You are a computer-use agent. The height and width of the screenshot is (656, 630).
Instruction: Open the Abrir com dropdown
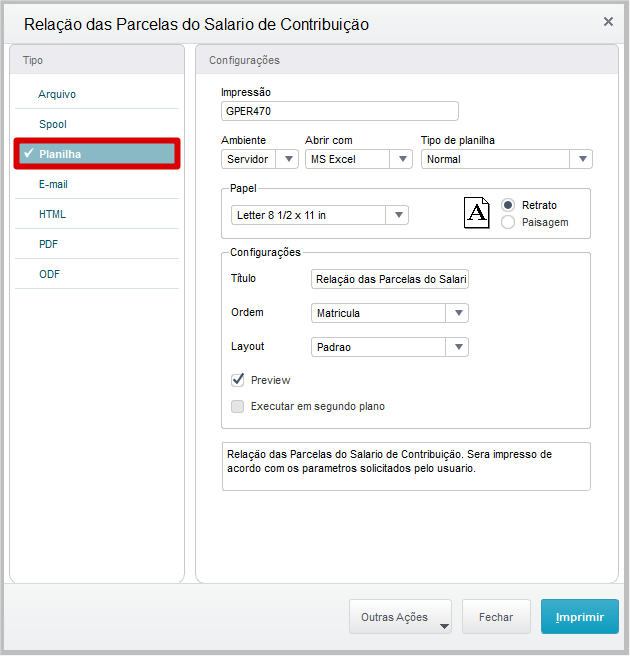359,159
